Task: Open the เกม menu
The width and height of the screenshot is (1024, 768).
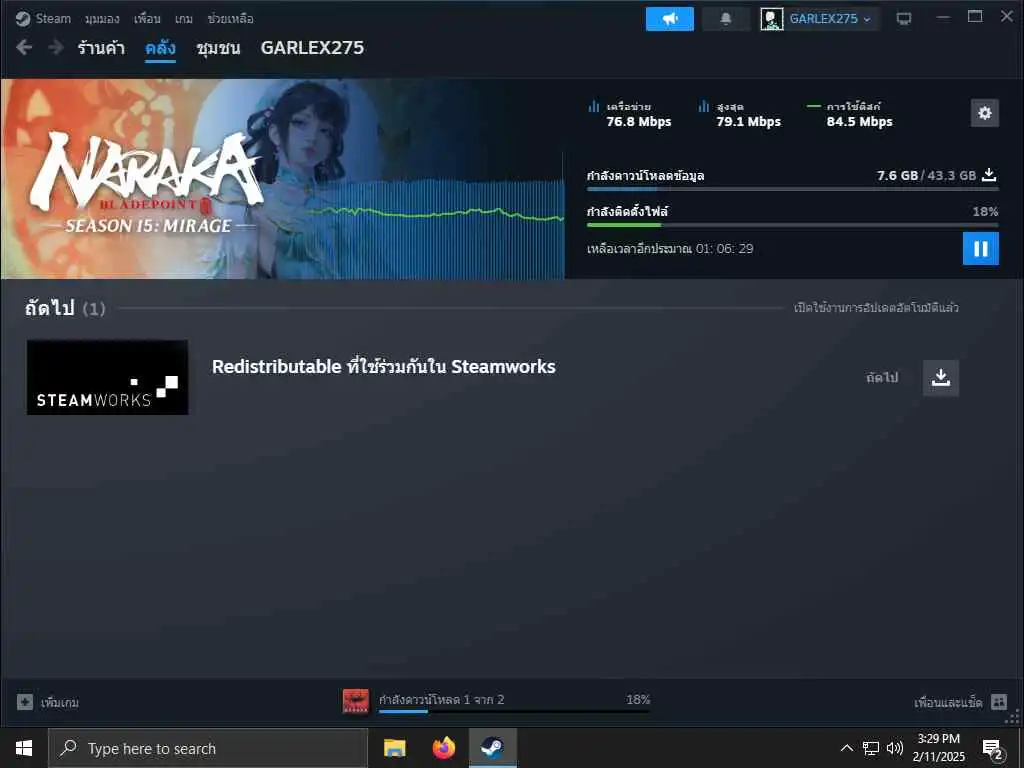Action: 184,19
